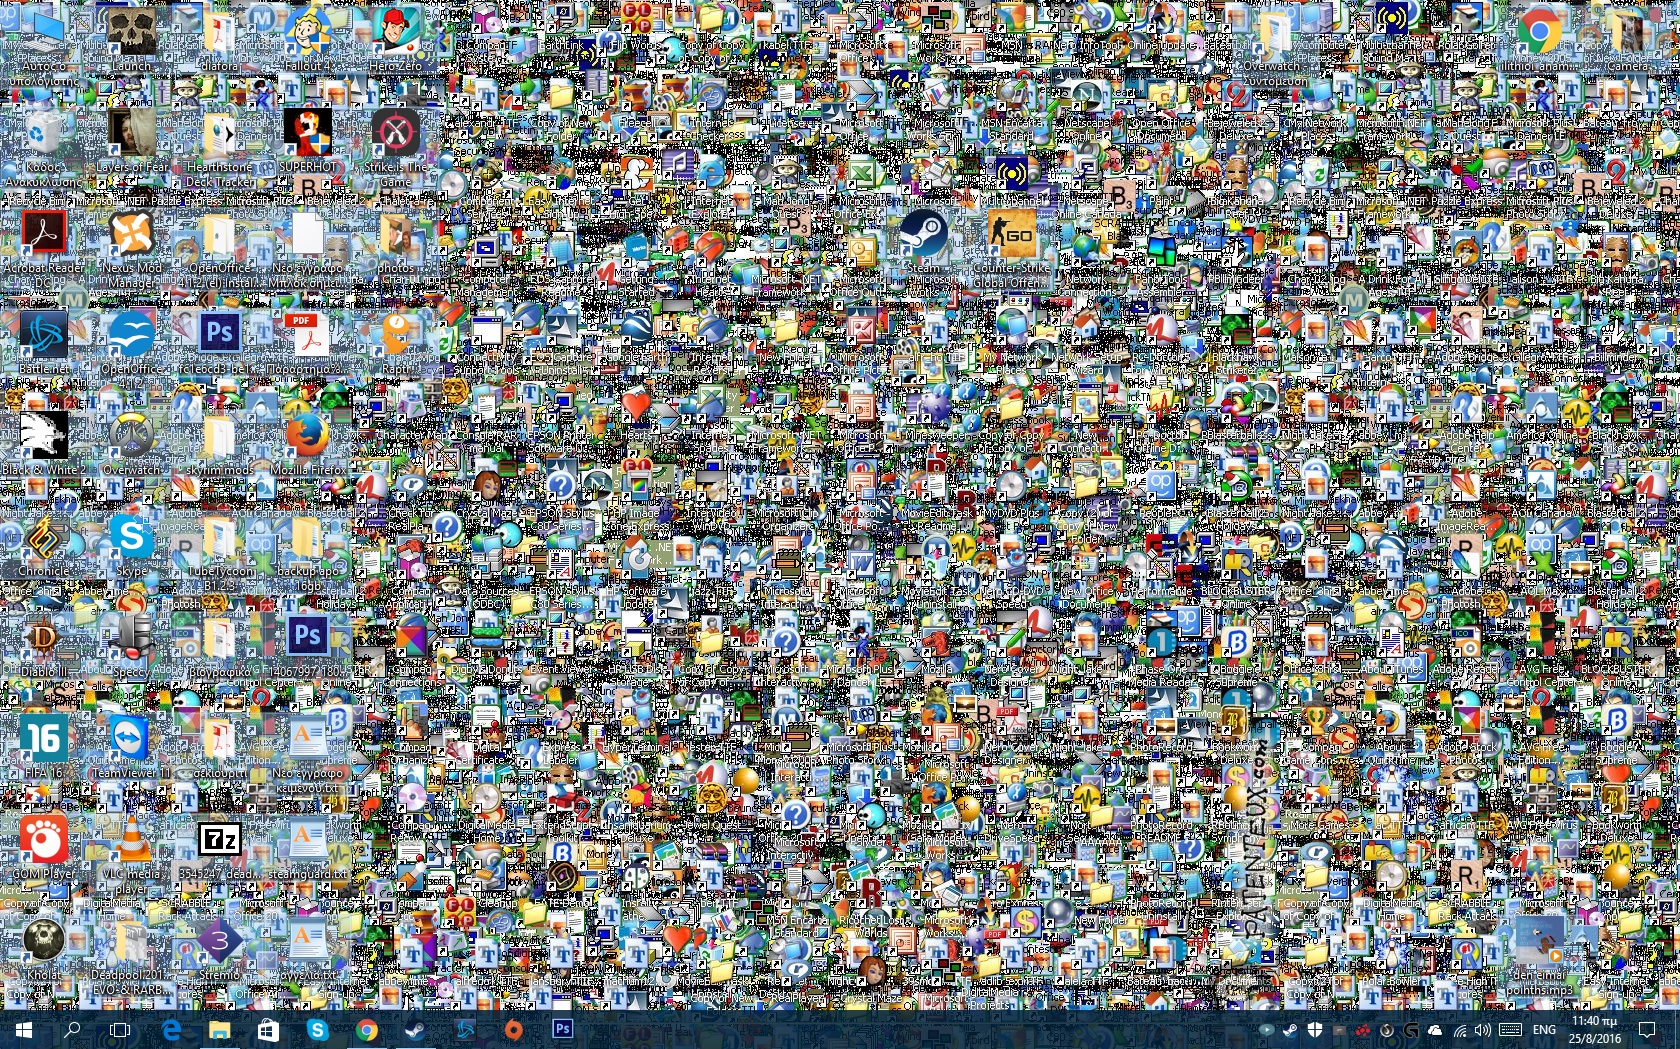Change the ENG input language indicator
1680x1049 pixels.
pyautogui.click(x=1544, y=1030)
